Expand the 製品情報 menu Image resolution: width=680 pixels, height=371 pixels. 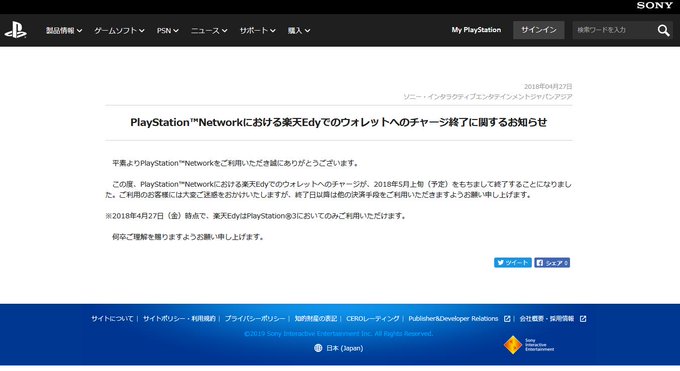(x=64, y=30)
